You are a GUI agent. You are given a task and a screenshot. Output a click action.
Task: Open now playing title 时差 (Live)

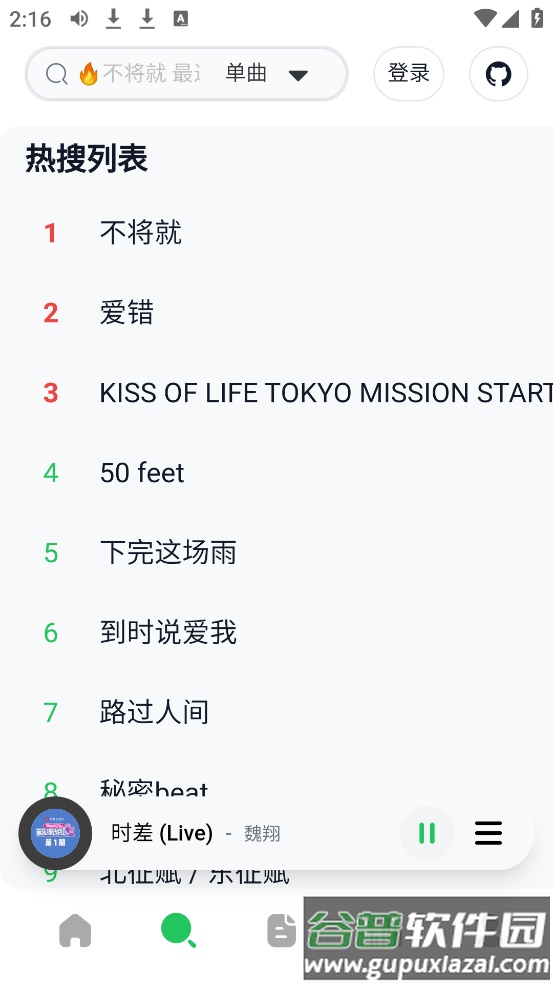coord(162,833)
